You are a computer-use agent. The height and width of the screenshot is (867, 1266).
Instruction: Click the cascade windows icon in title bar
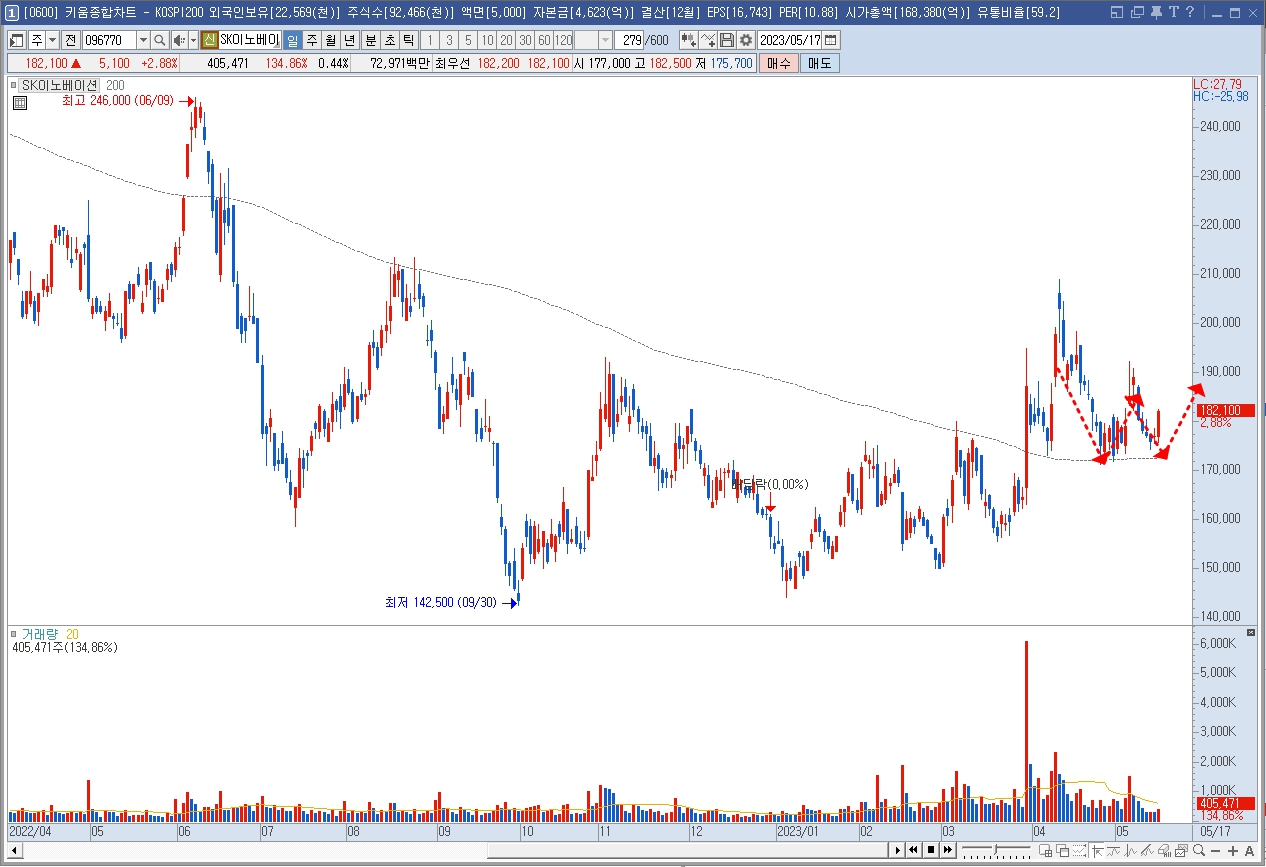click(1137, 12)
